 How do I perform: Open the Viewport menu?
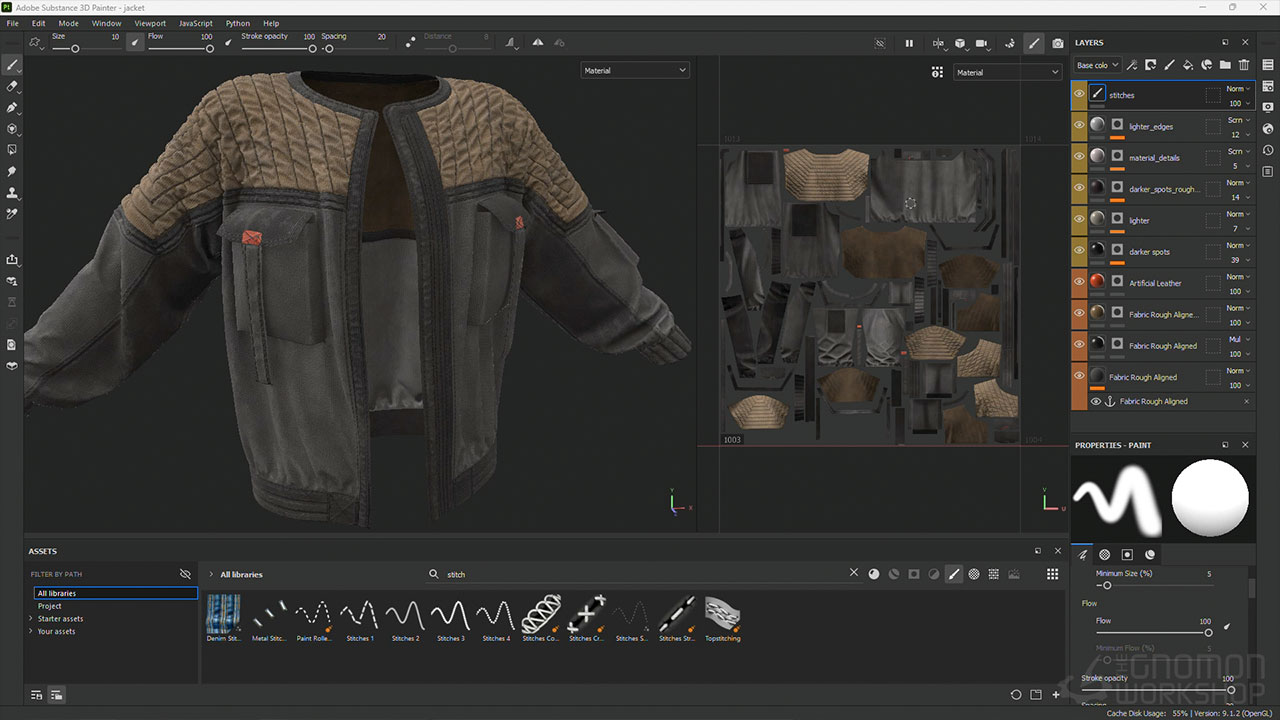[x=150, y=23]
